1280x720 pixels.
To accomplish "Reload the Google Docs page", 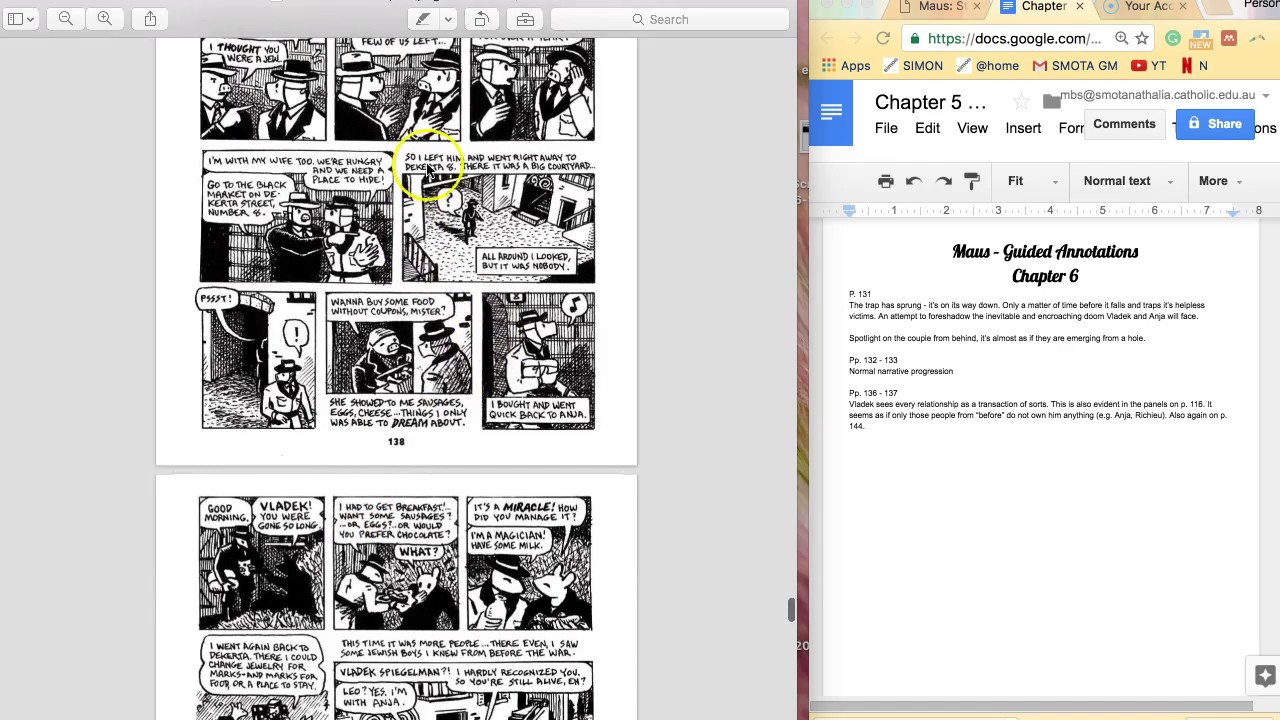I will pos(883,38).
